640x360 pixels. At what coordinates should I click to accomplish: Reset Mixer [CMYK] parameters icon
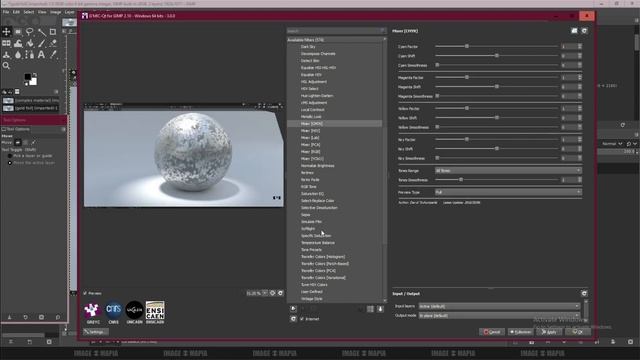click(584, 31)
